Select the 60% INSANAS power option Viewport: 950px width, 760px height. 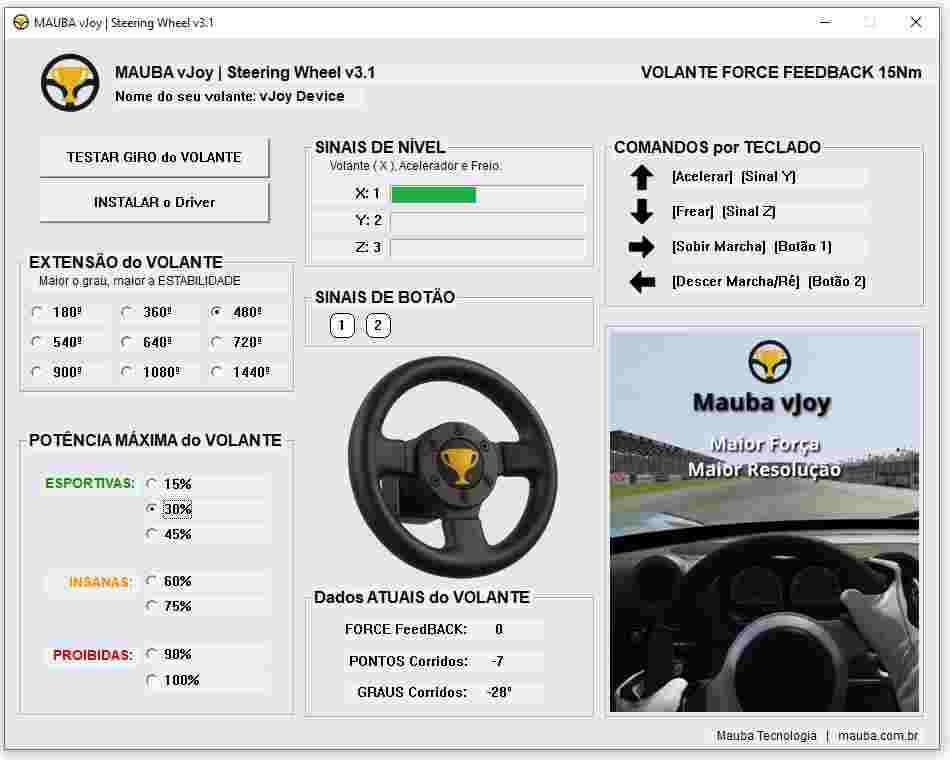(x=169, y=581)
